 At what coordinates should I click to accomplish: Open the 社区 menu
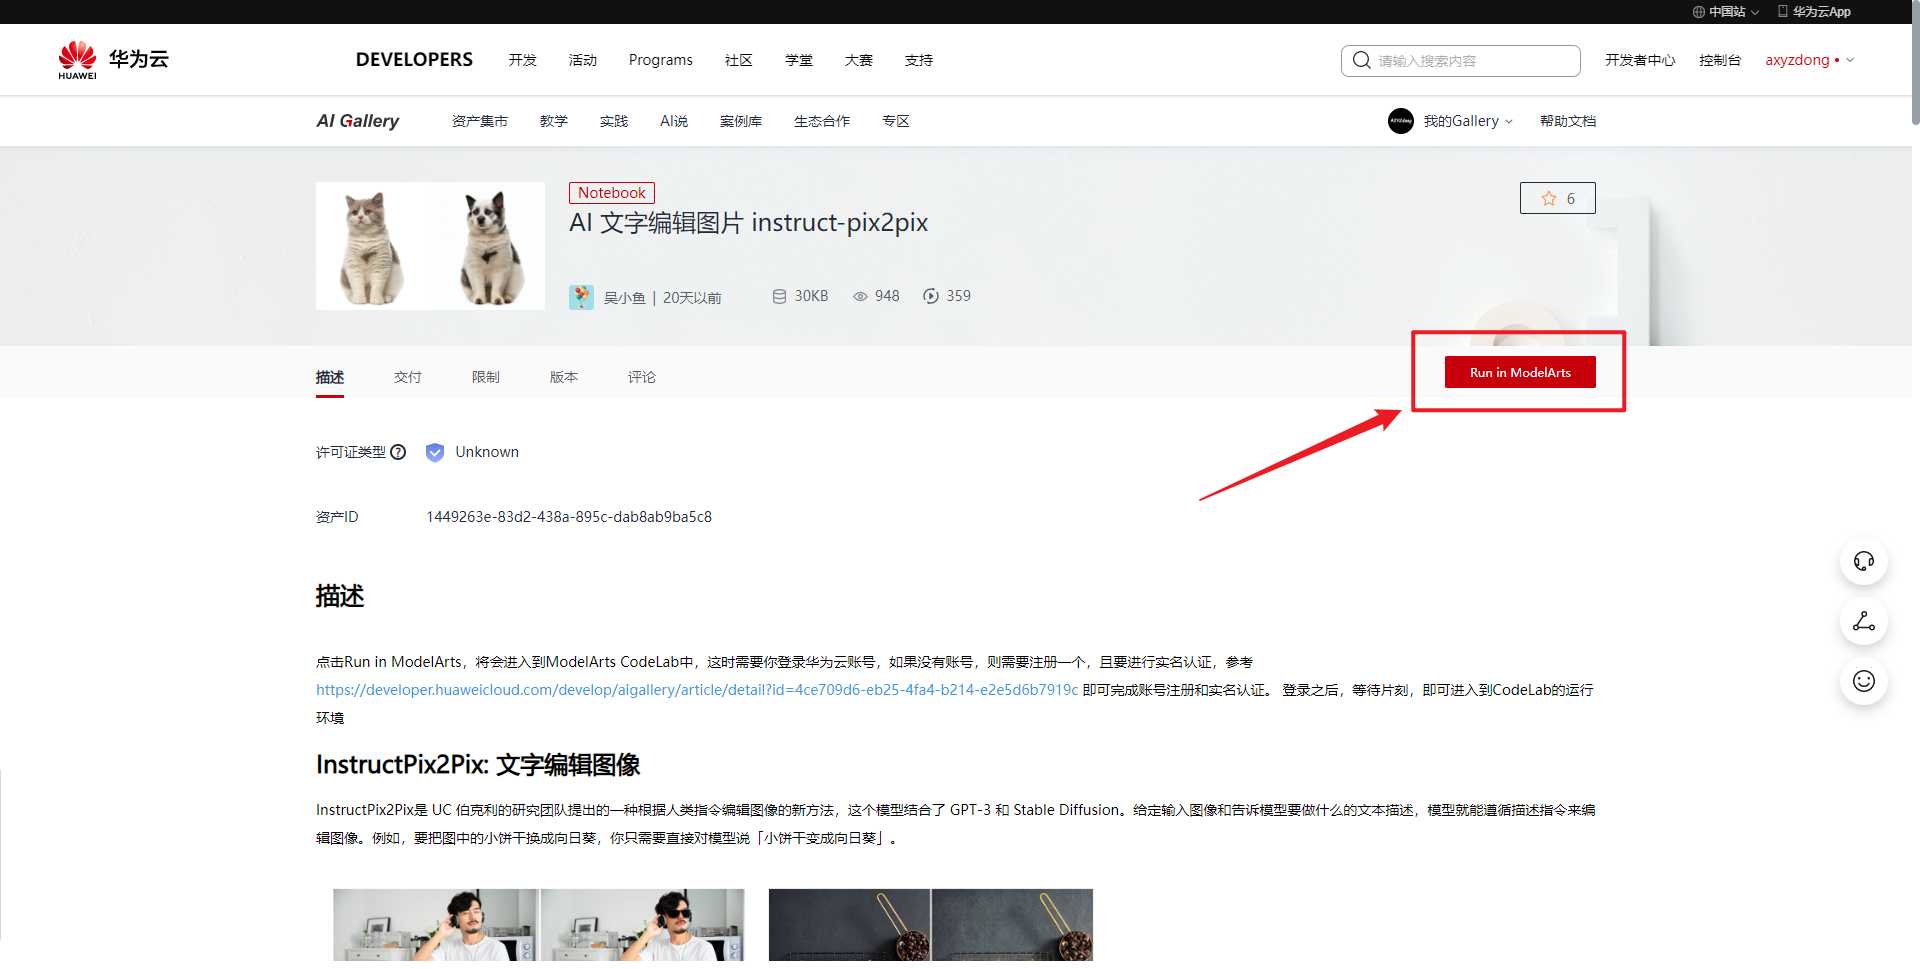tap(739, 60)
